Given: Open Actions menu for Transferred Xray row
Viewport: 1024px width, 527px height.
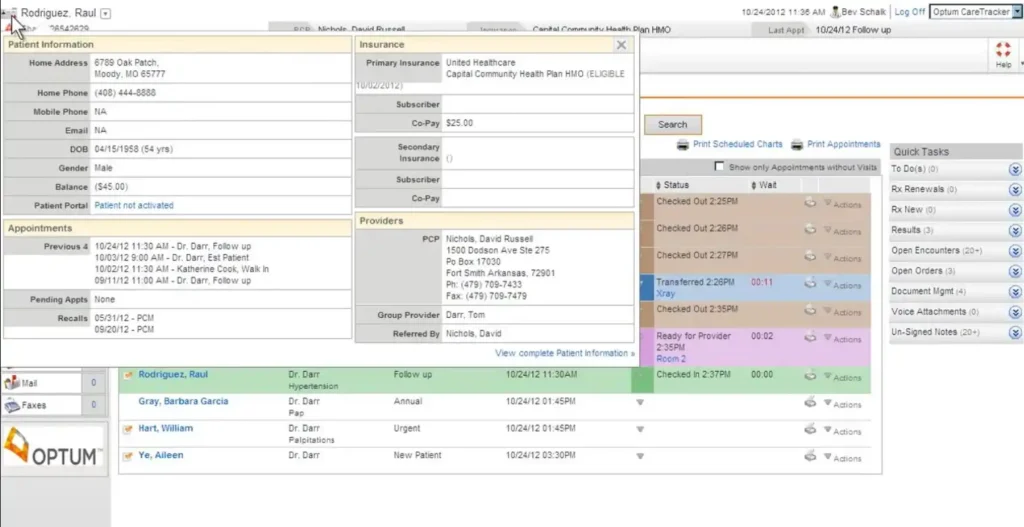Looking at the screenshot, I should (x=842, y=285).
